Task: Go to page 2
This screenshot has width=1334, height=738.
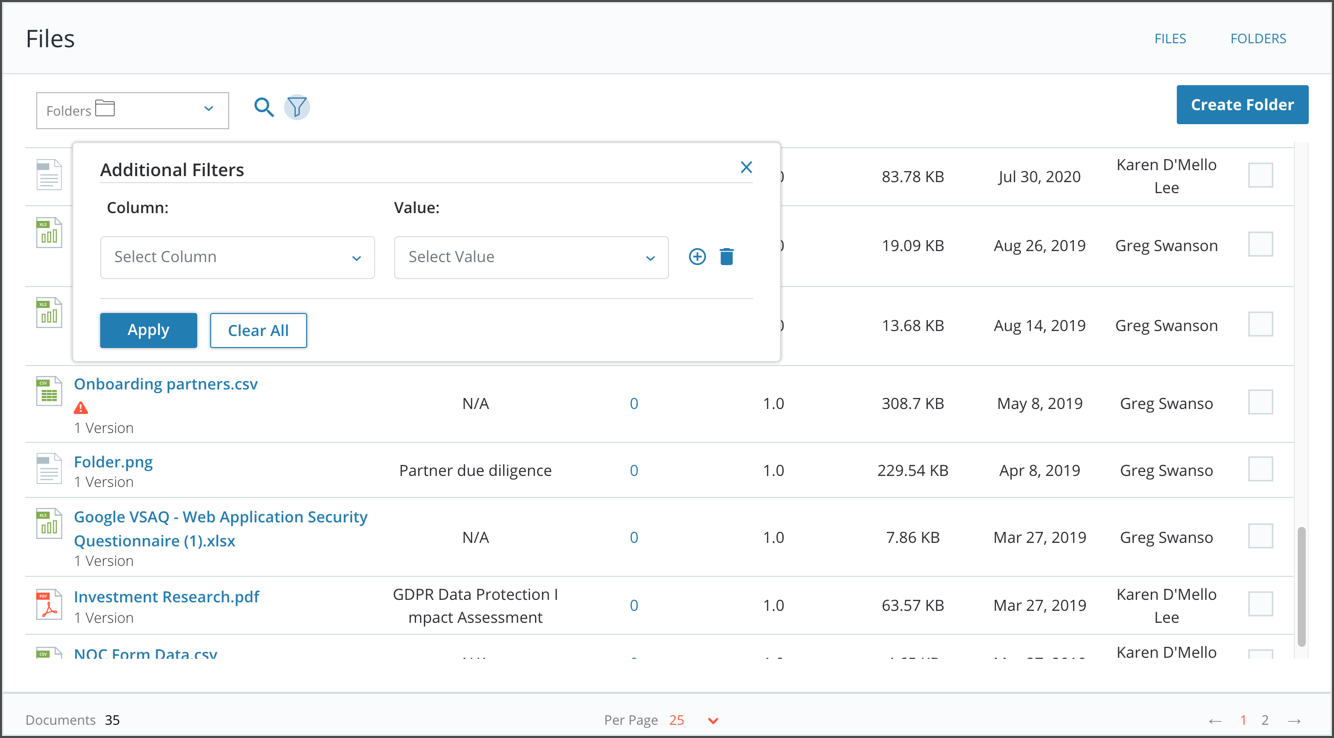Action: 1265,720
